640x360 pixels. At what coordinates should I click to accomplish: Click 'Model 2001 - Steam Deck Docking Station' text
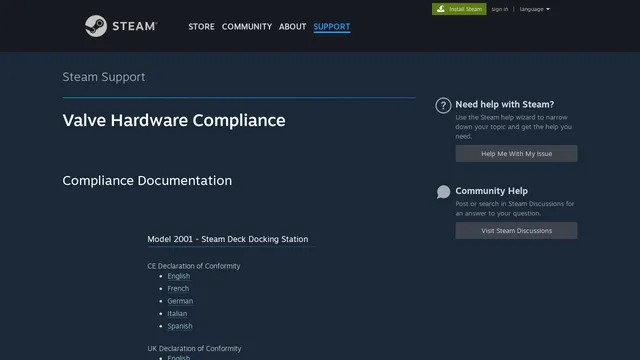click(228, 239)
